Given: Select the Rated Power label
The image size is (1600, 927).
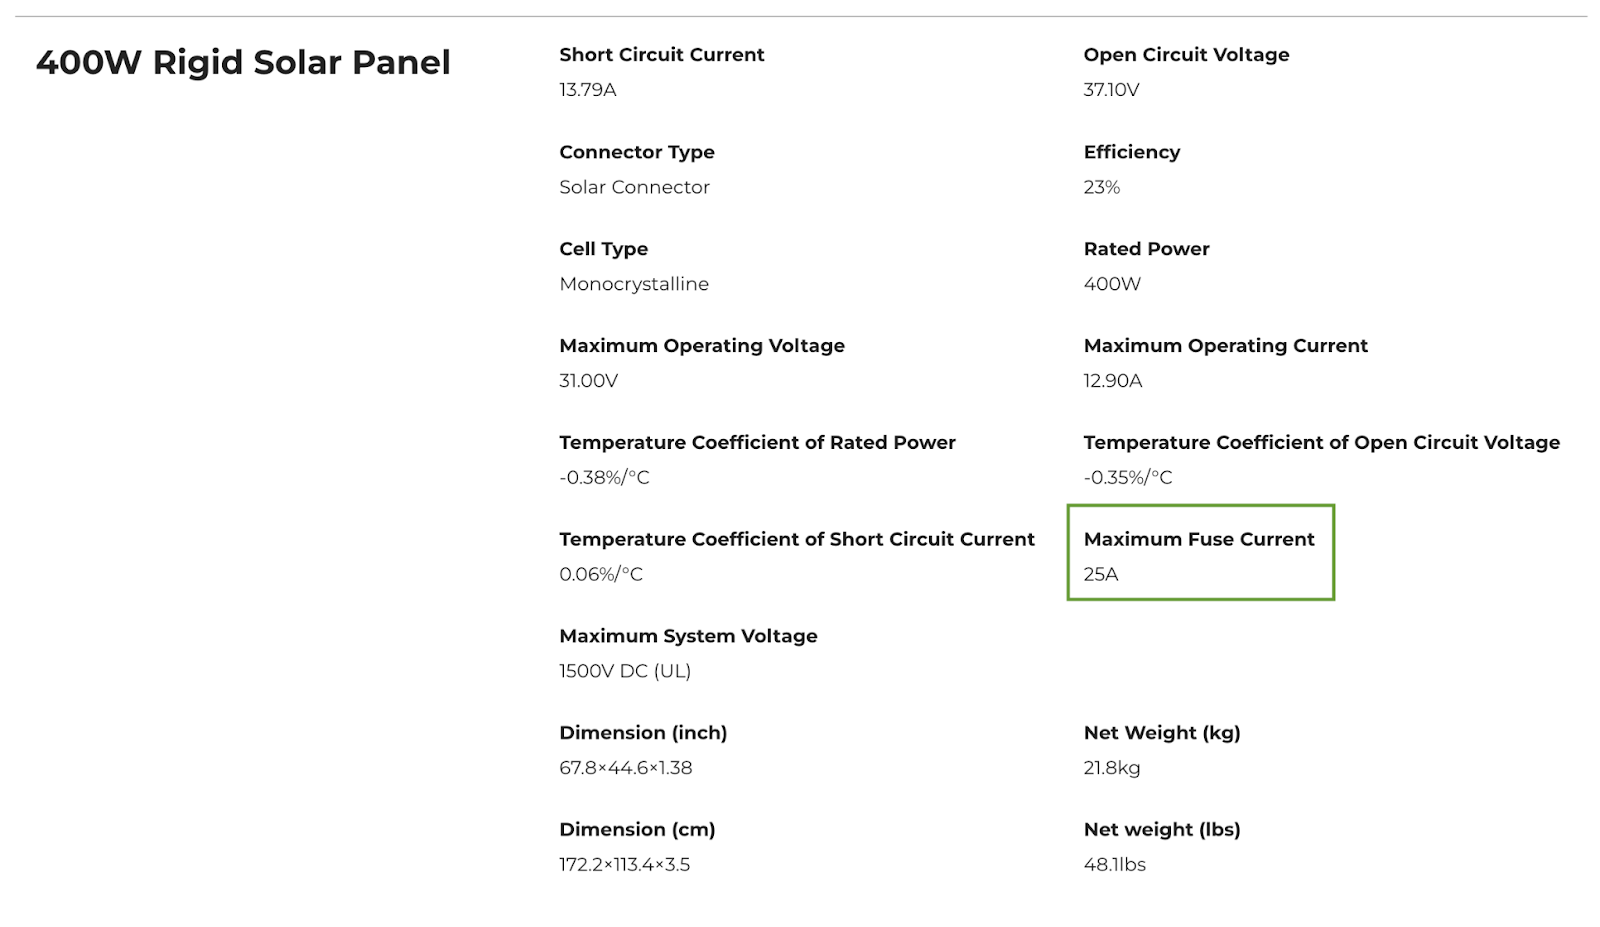Looking at the screenshot, I should (x=1146, y=249).
